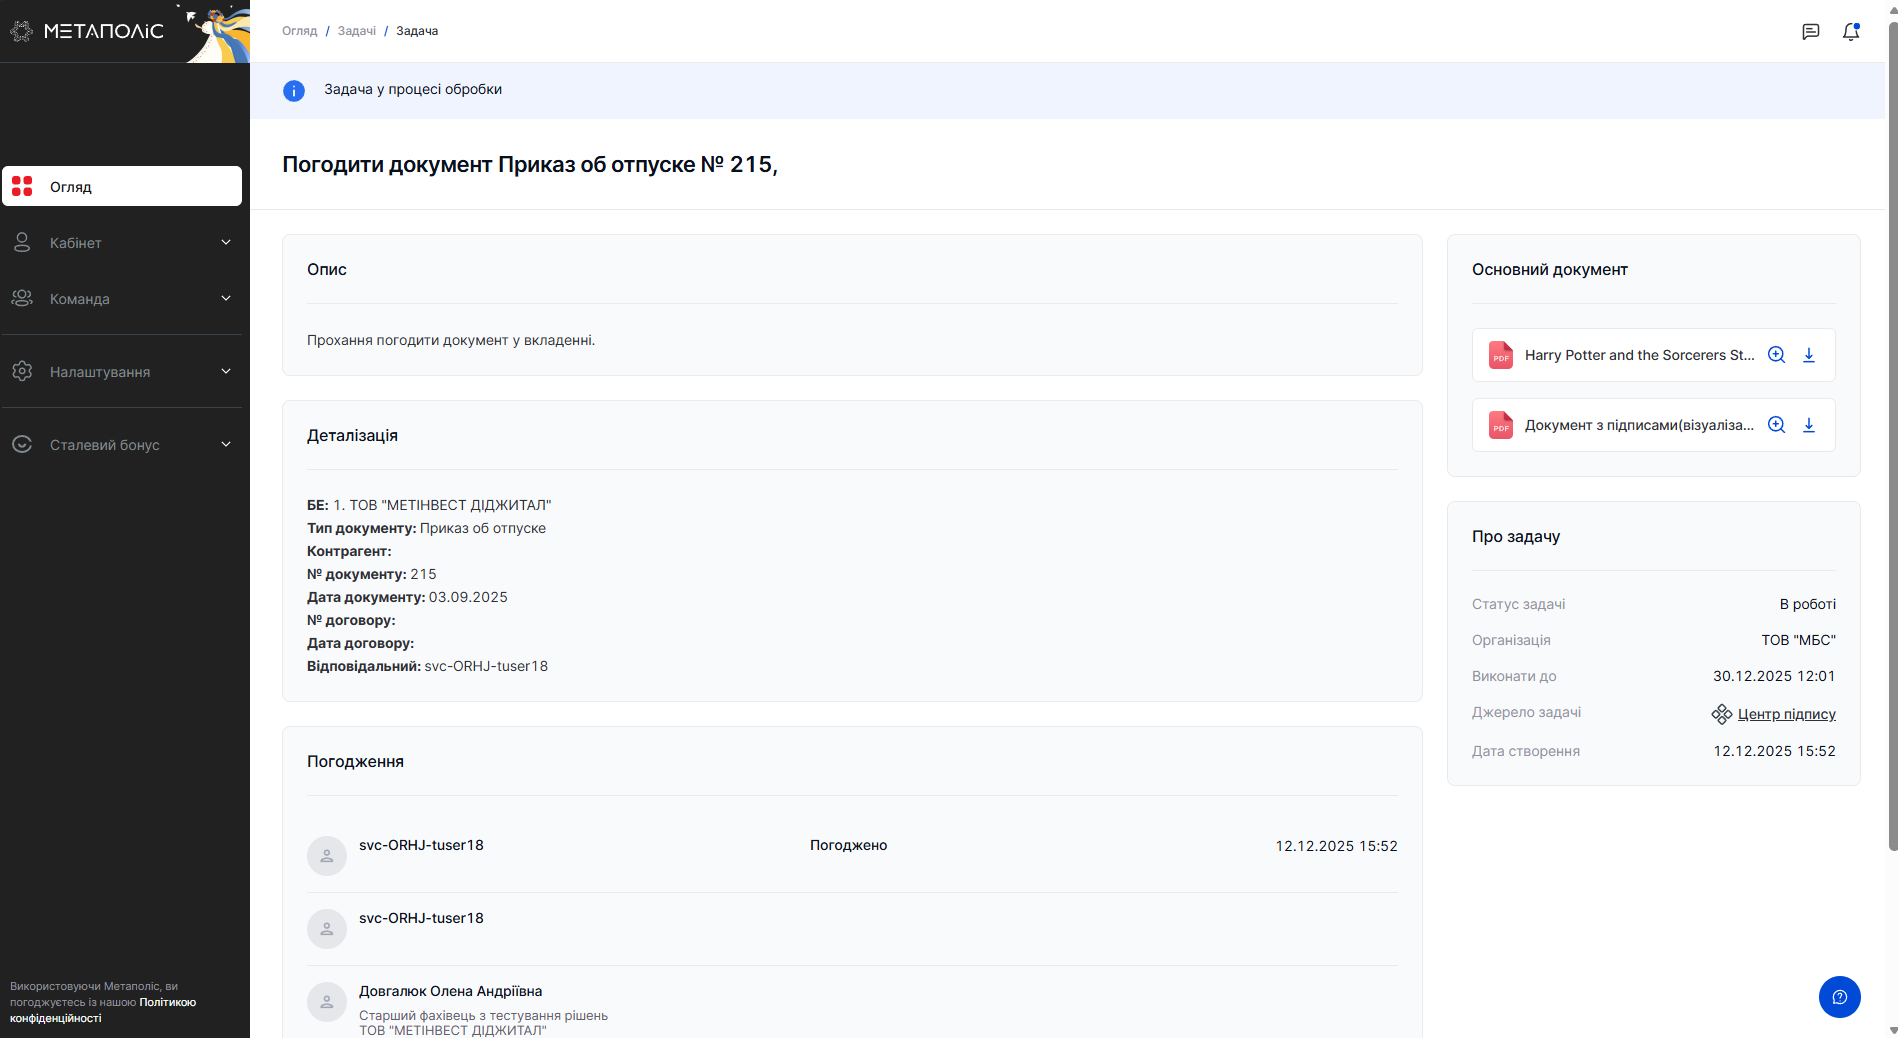Image resolution: width=1898 pixels, height=1038 pixels.
Task: Select the Огляд sidebar item
Action: pyautogui.click(x=122, y=187)
